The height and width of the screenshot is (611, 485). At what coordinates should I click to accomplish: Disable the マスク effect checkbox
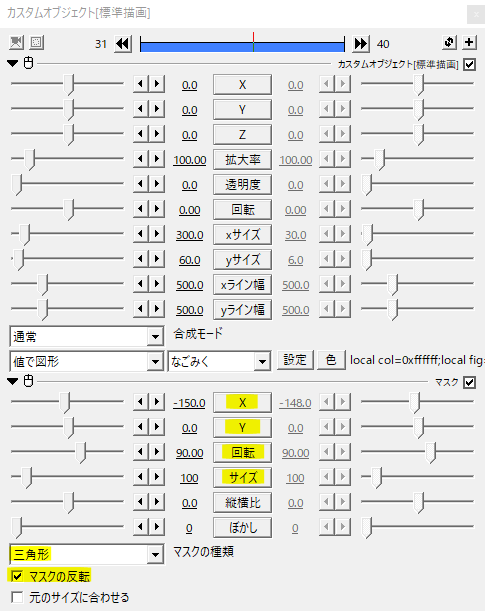click(x=469, y=382)
